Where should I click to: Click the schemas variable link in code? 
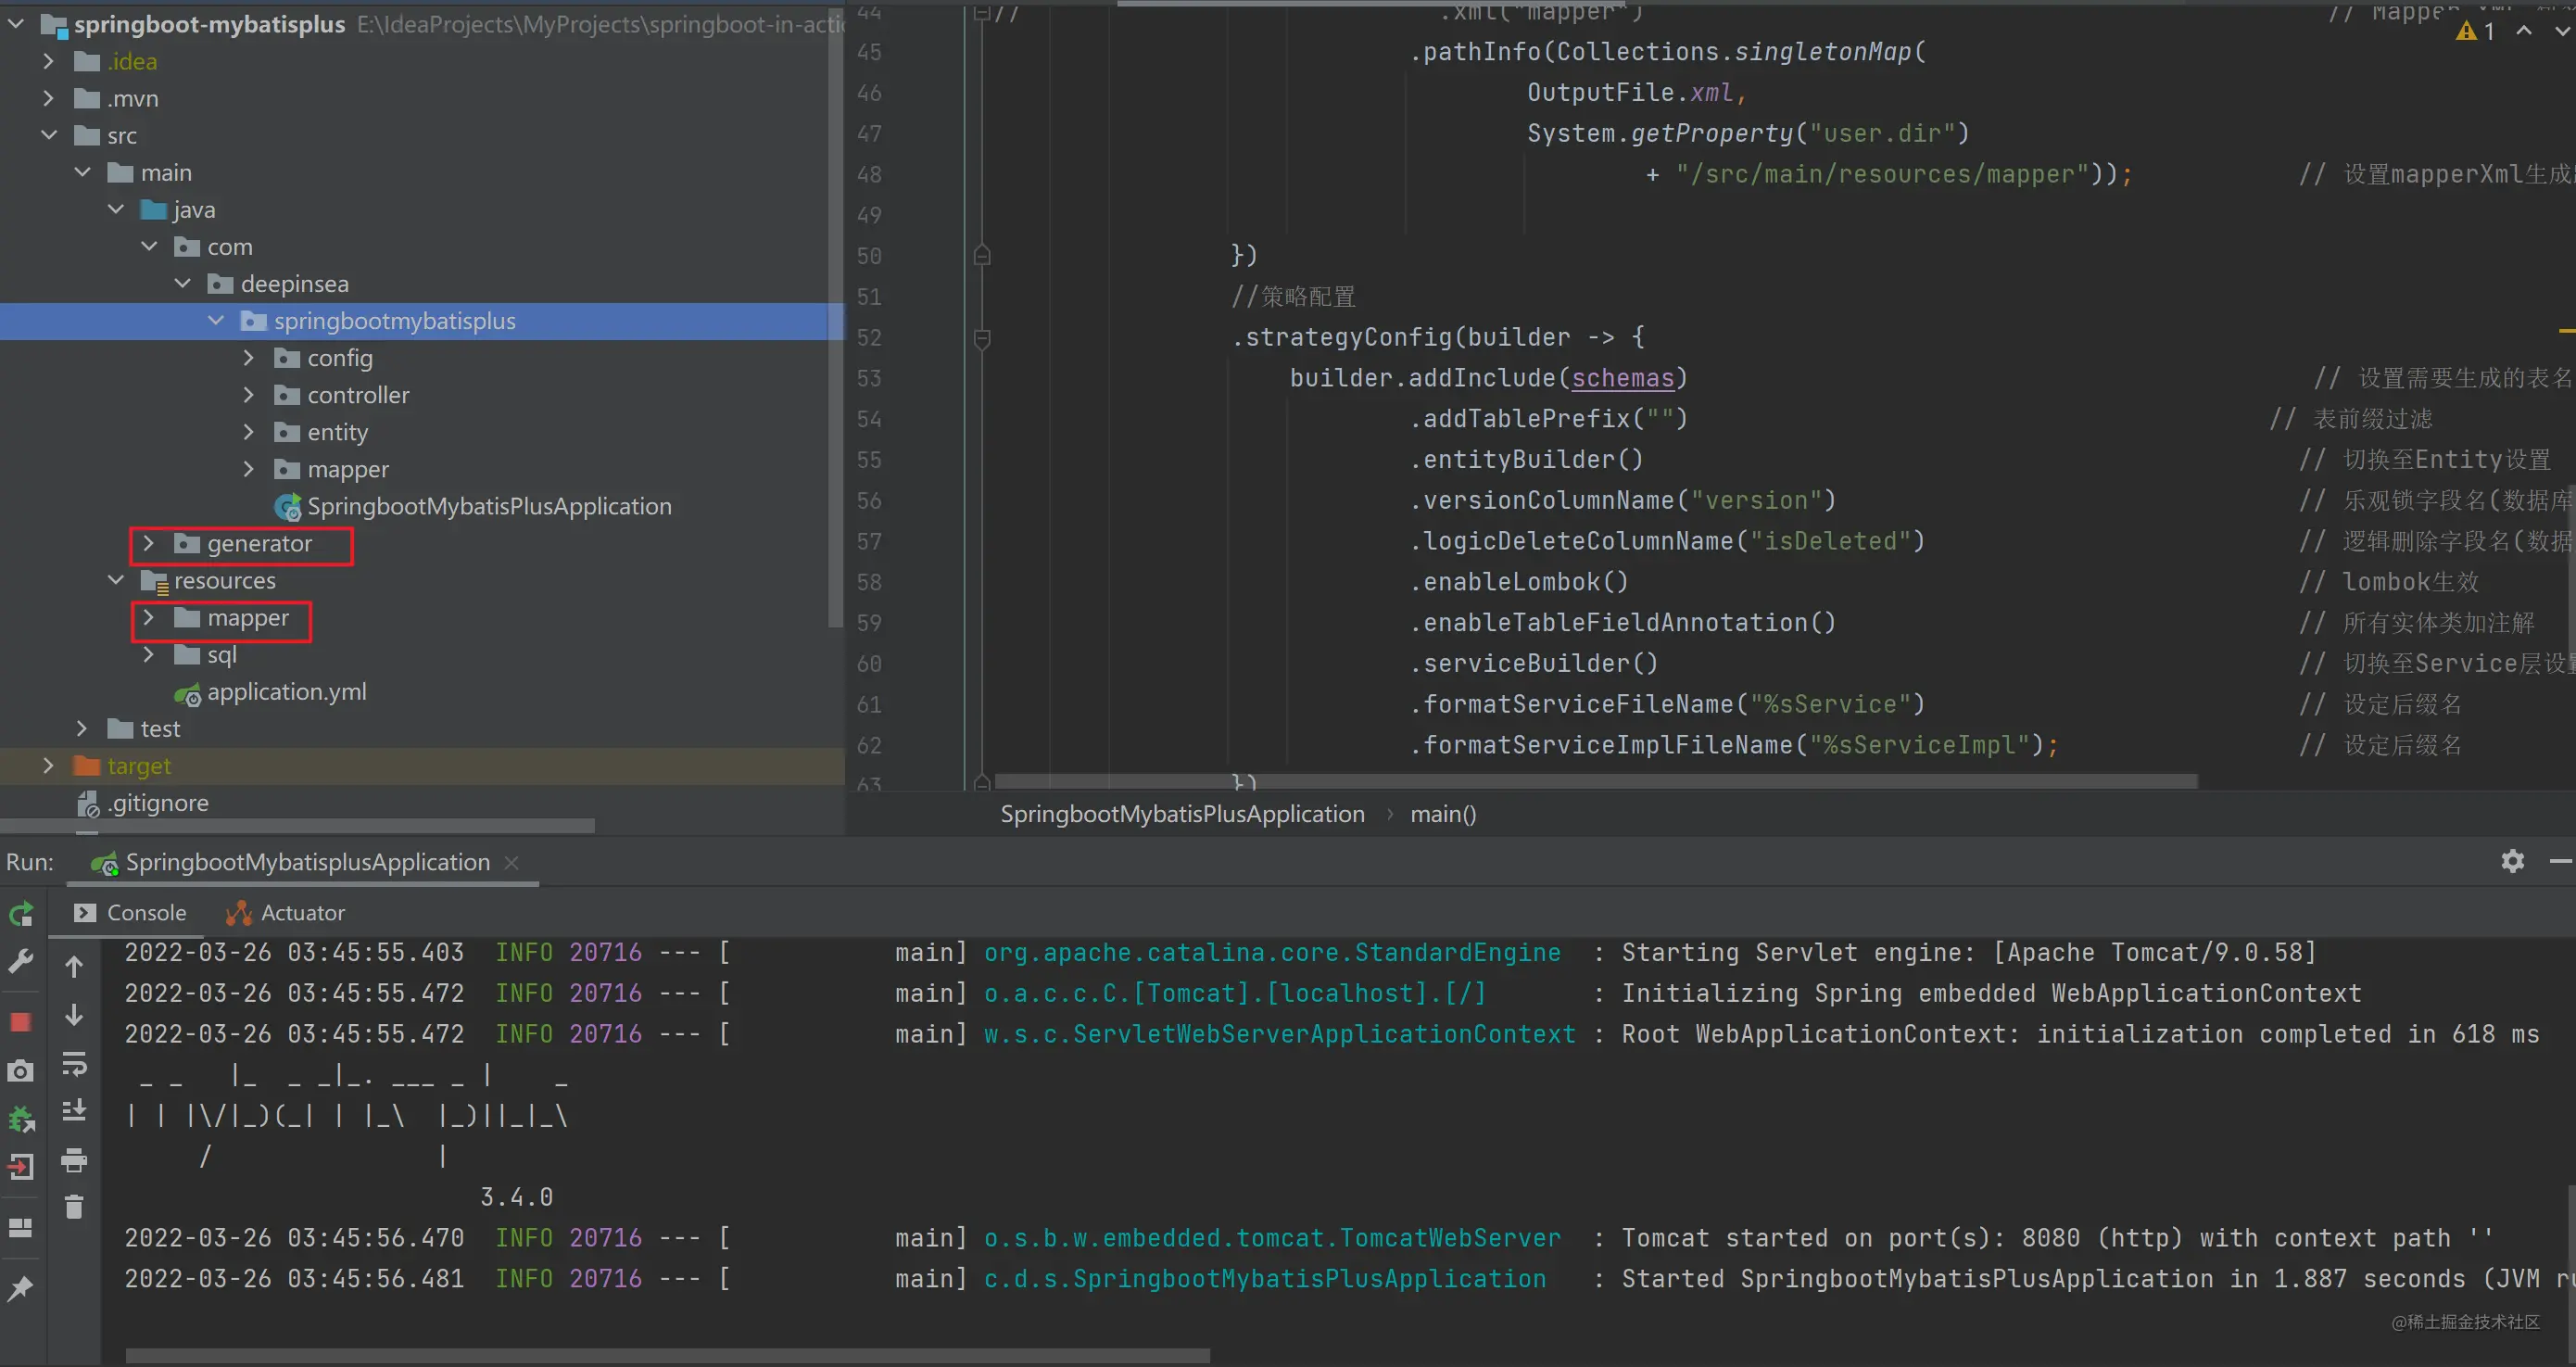(1622, 378)
